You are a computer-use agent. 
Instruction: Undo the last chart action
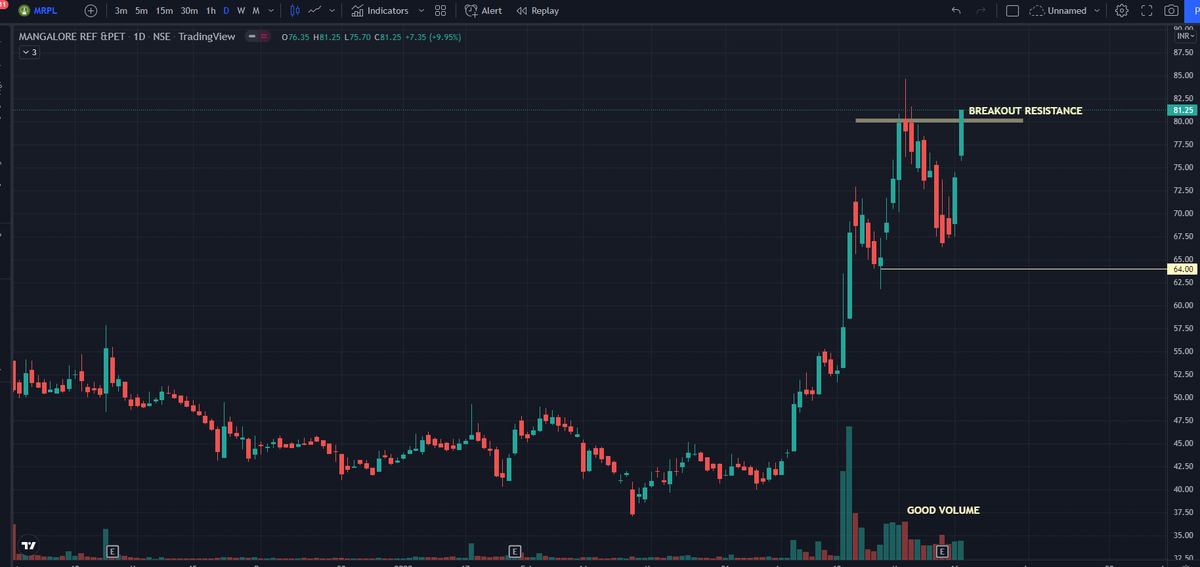pos(957,10)
